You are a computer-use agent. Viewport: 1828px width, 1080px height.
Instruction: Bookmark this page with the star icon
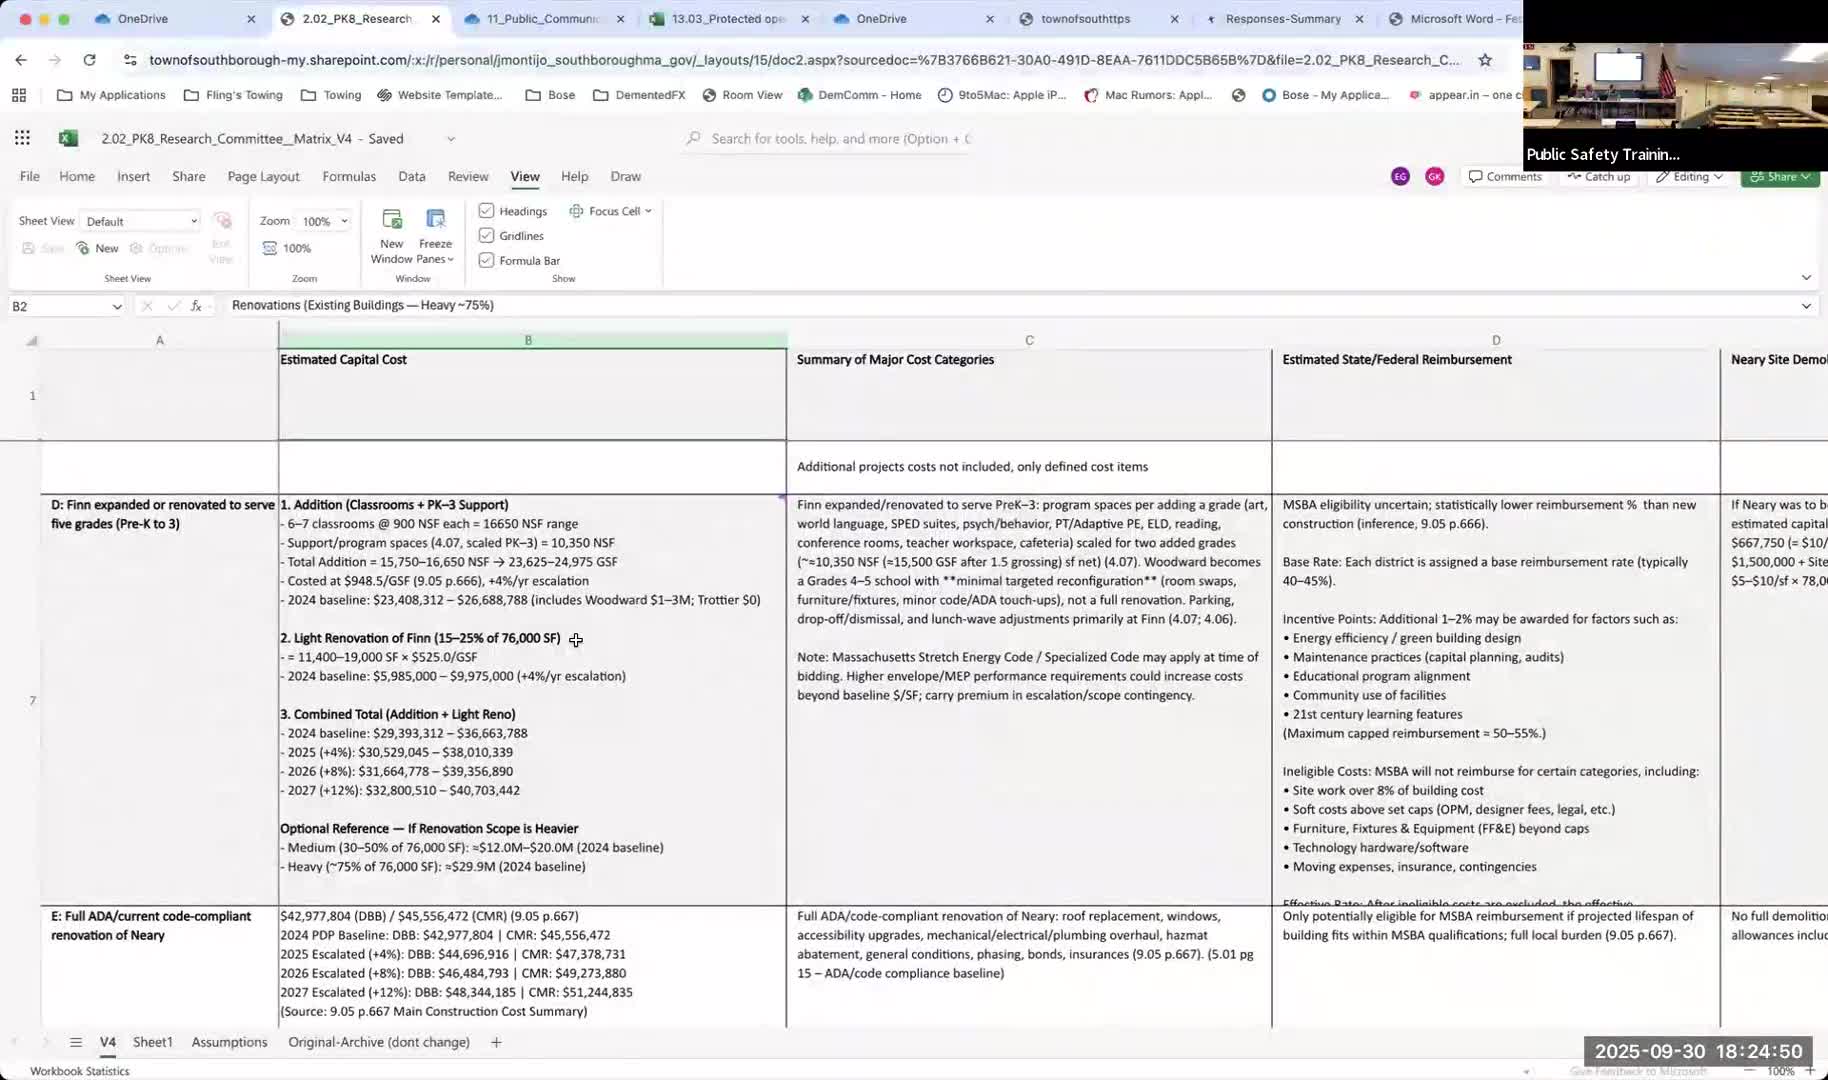coord(1485,60)
